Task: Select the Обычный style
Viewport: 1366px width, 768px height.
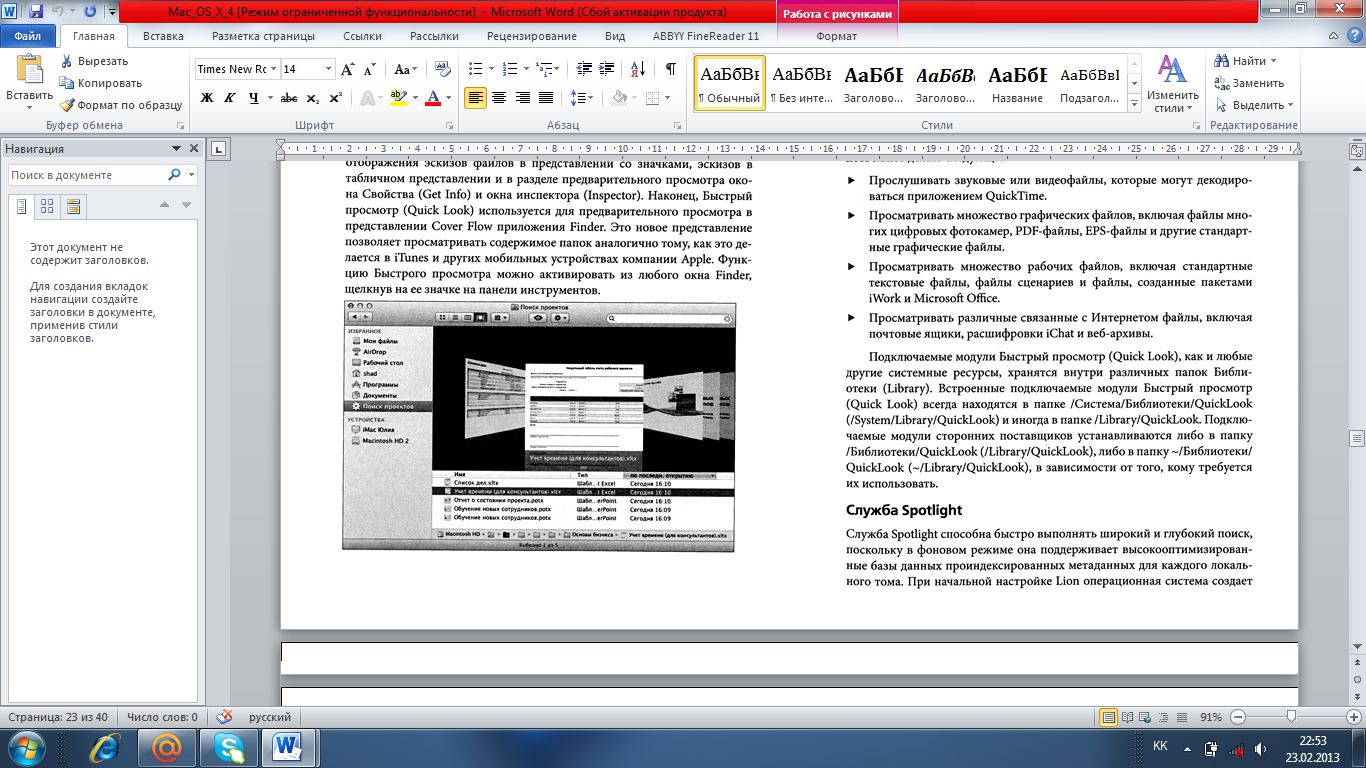Action: [730, 83]
